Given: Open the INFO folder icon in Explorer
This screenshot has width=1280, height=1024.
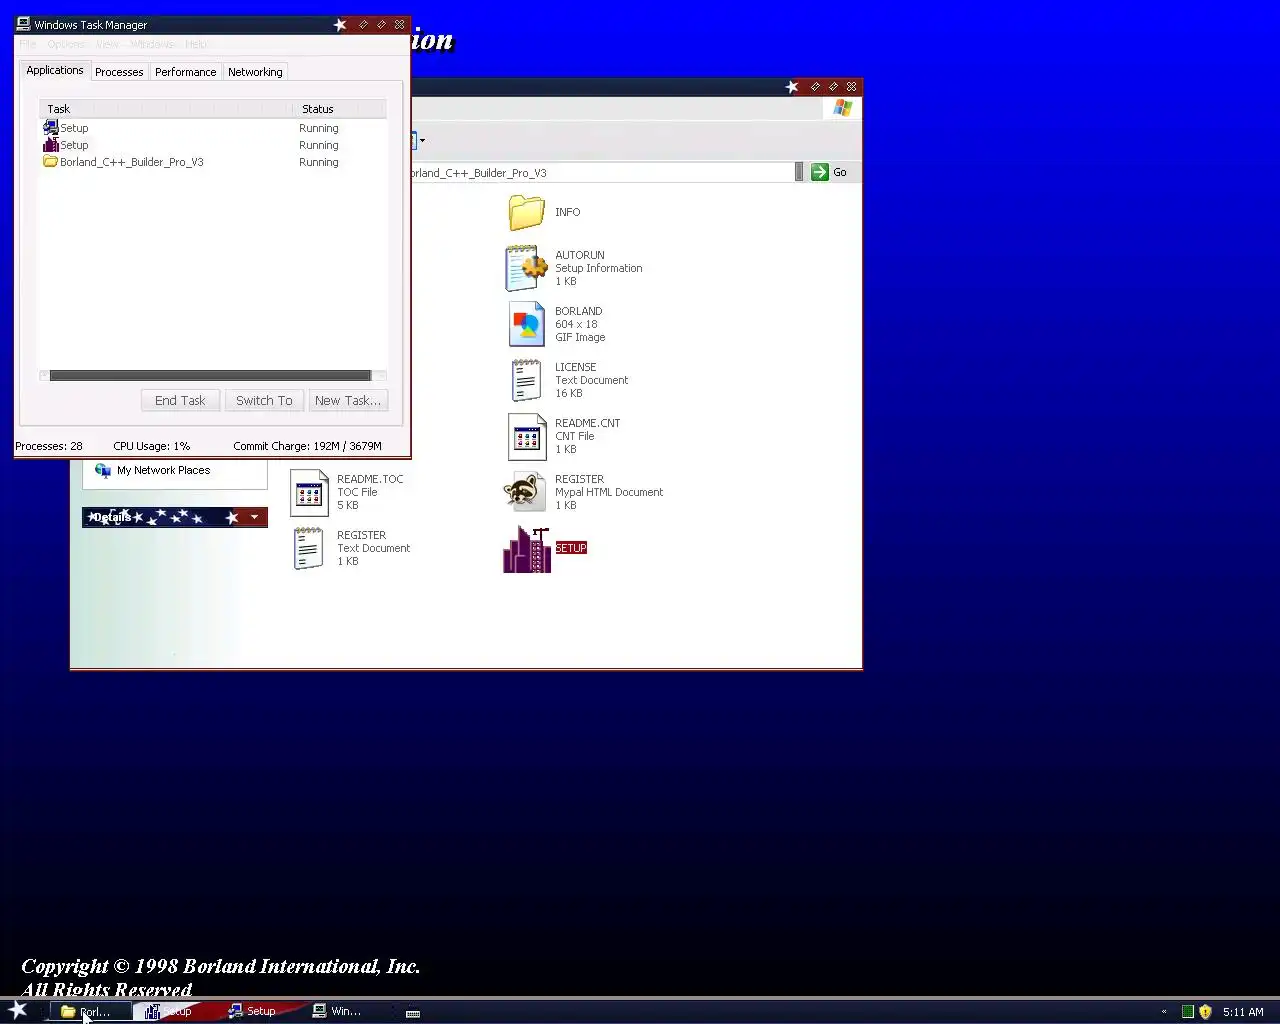Looking at the screenshot, I should coord(526,212).
